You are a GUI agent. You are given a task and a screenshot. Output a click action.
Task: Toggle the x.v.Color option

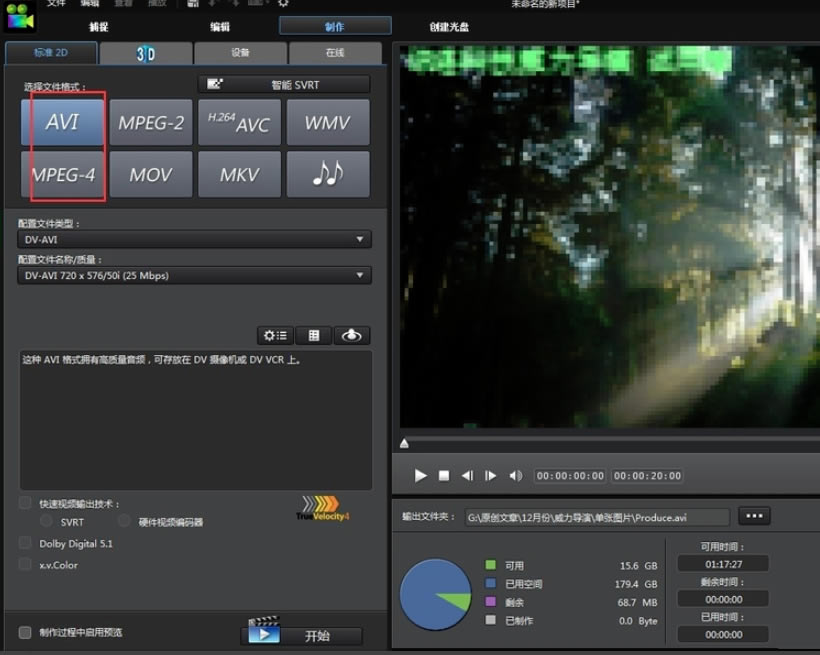25,565
